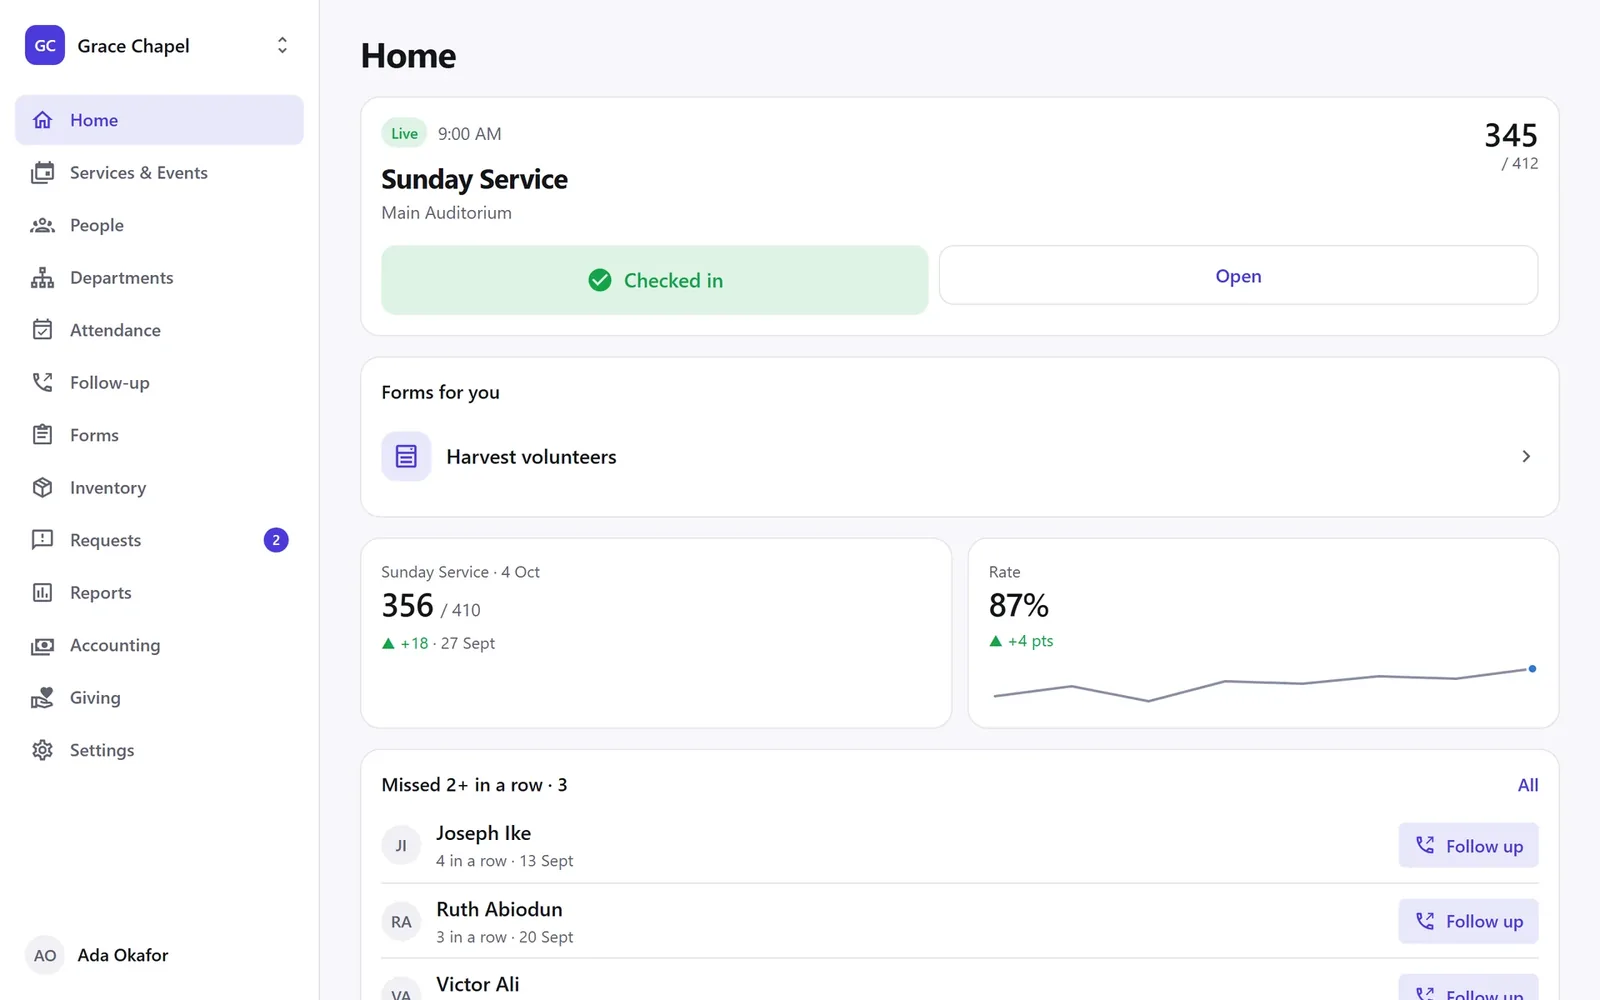Click the 345 attendance count

click(x=1511, y=135)
